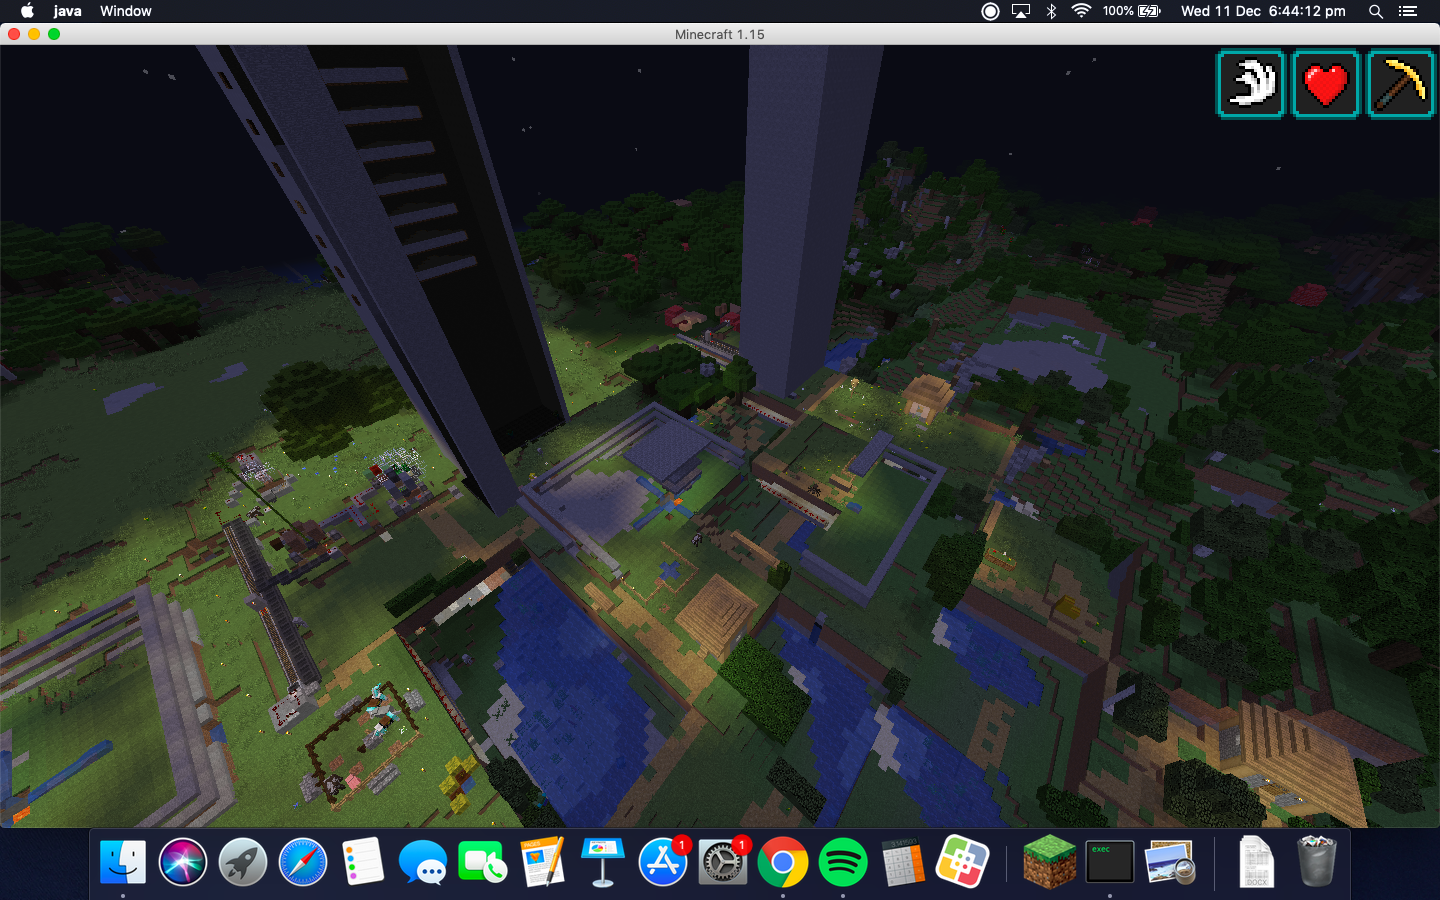The height and width of the screenshot is (900, 1440).
Task: Open the Trash
Action: [1316, 862]
